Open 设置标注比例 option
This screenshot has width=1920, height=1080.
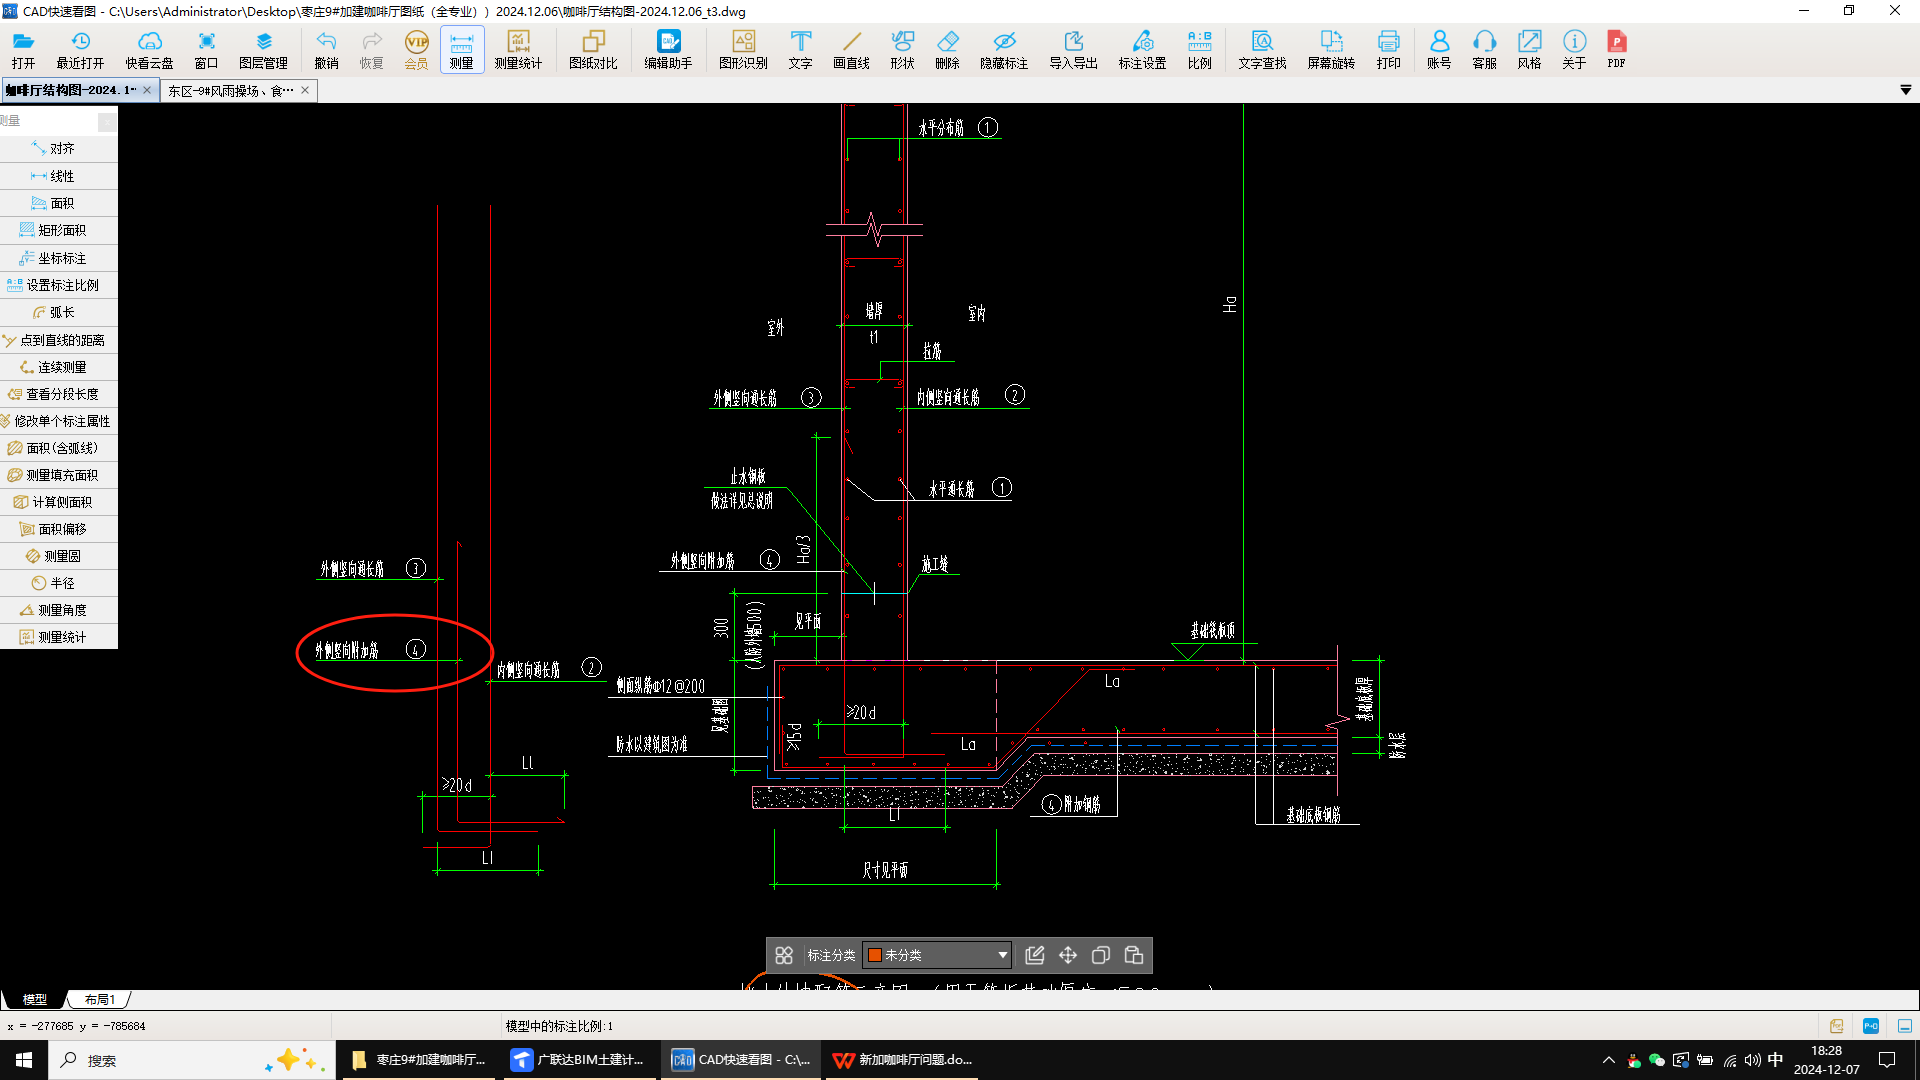(x=59, y=285)
